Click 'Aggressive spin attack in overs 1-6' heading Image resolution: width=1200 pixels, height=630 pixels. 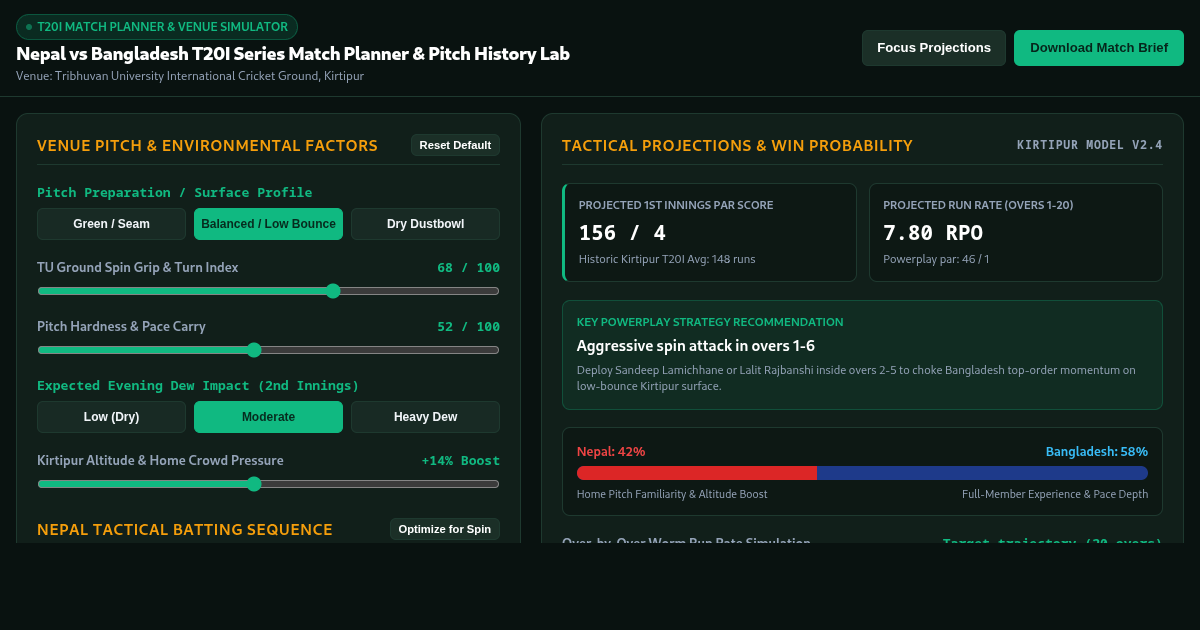pyautogui.click(x=696, y=346)
